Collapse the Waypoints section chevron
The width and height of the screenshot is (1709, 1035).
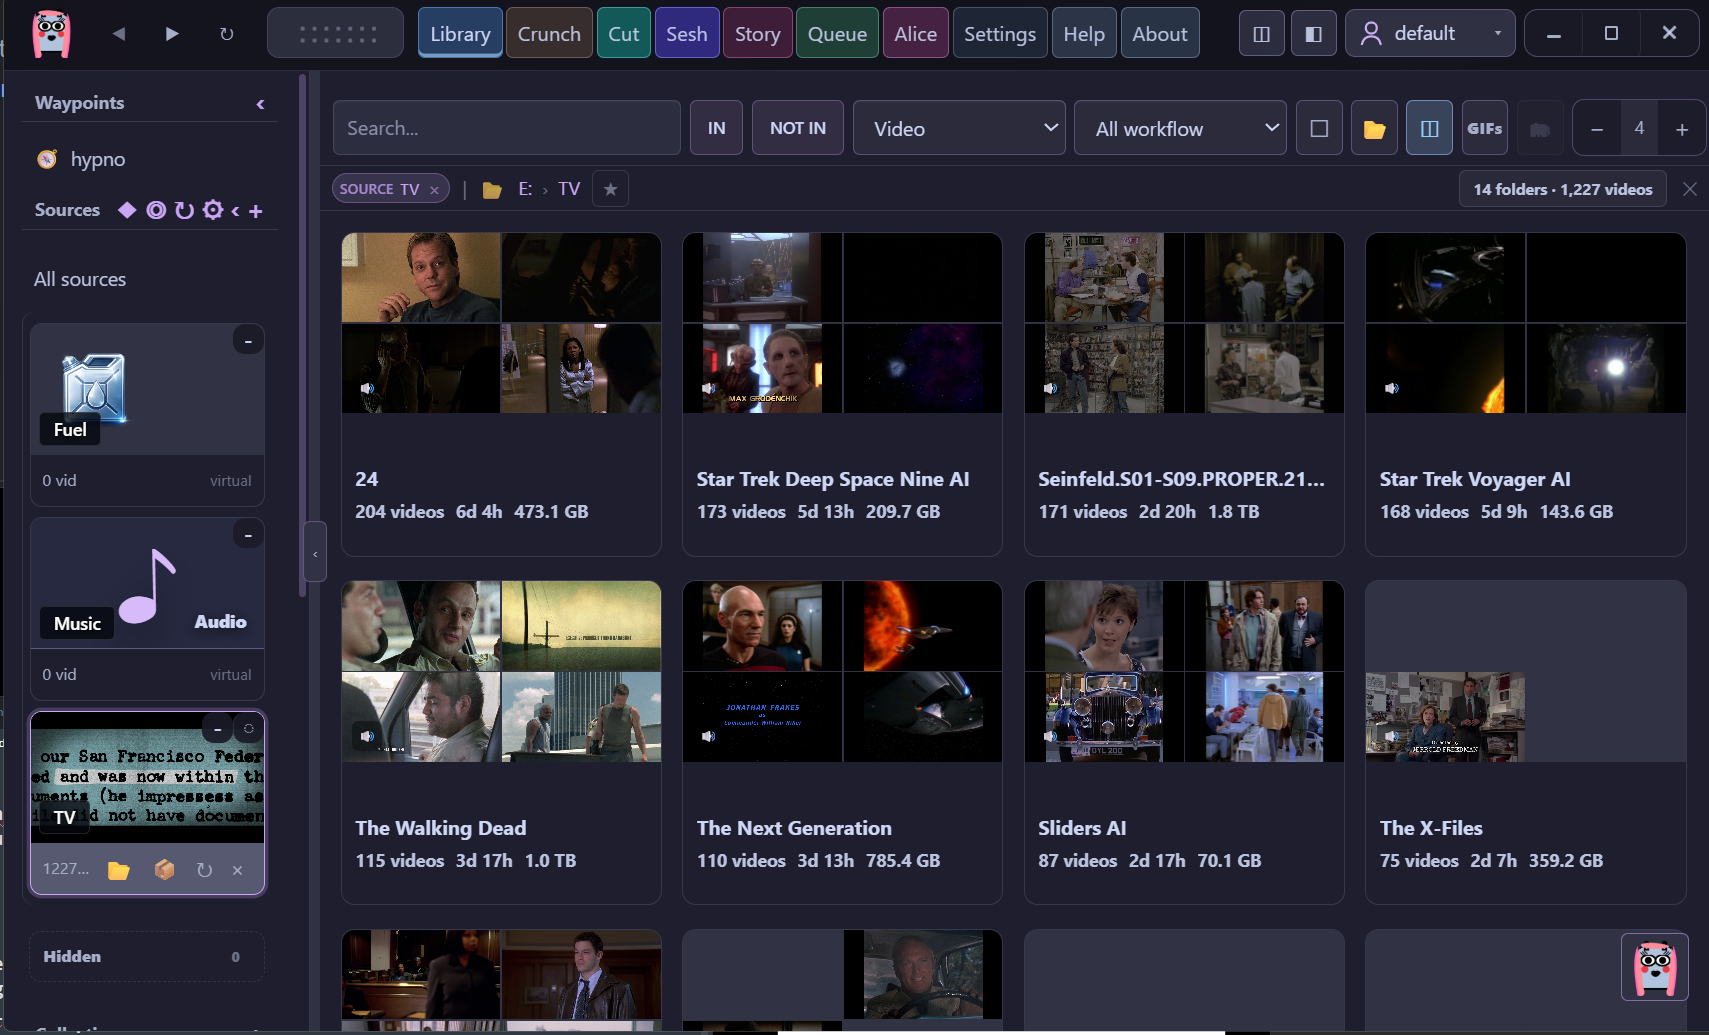(x=260, y=104)
